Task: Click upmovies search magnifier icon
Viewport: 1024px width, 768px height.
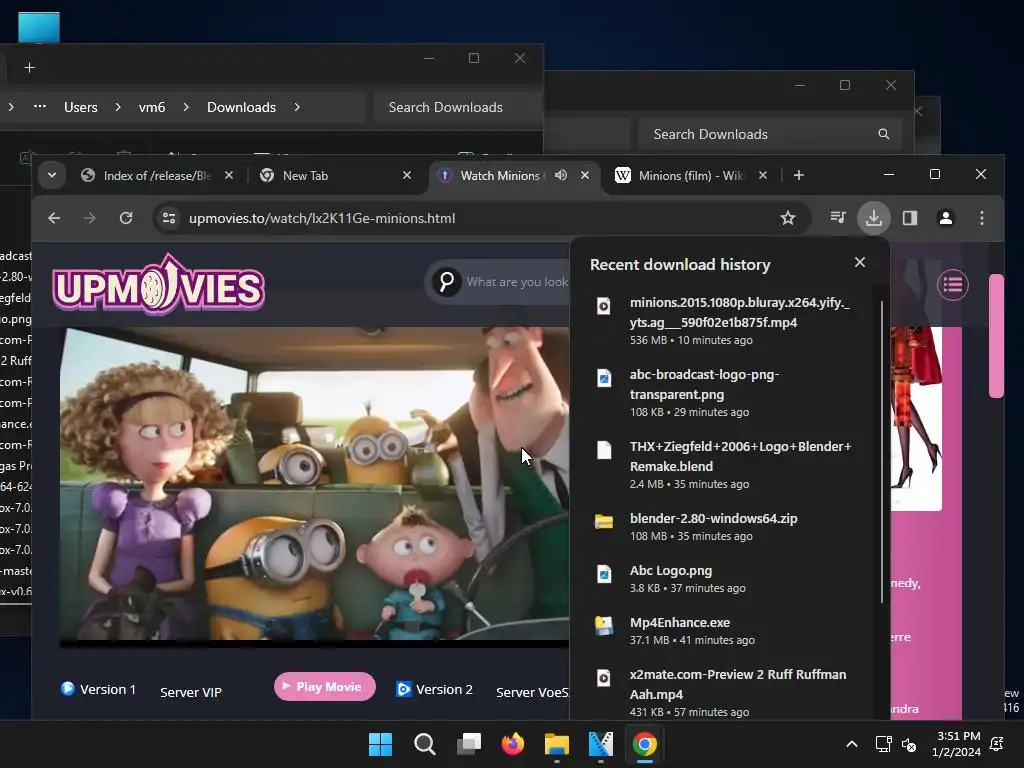Action: (447, 281)
